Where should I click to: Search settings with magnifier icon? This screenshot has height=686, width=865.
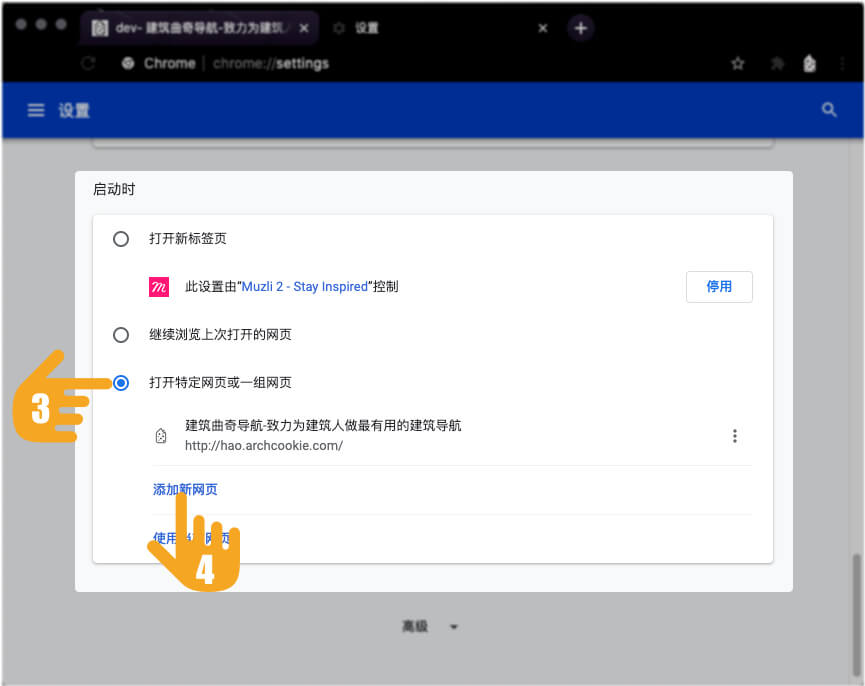(829, 110)
